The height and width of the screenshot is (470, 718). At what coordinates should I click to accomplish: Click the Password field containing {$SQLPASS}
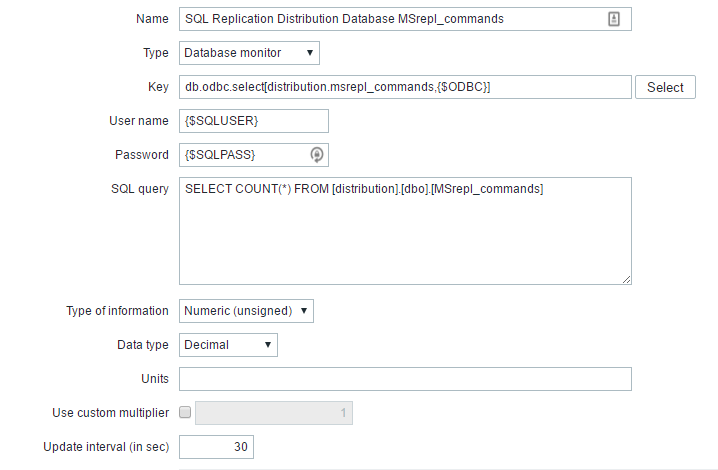[243, 155]
